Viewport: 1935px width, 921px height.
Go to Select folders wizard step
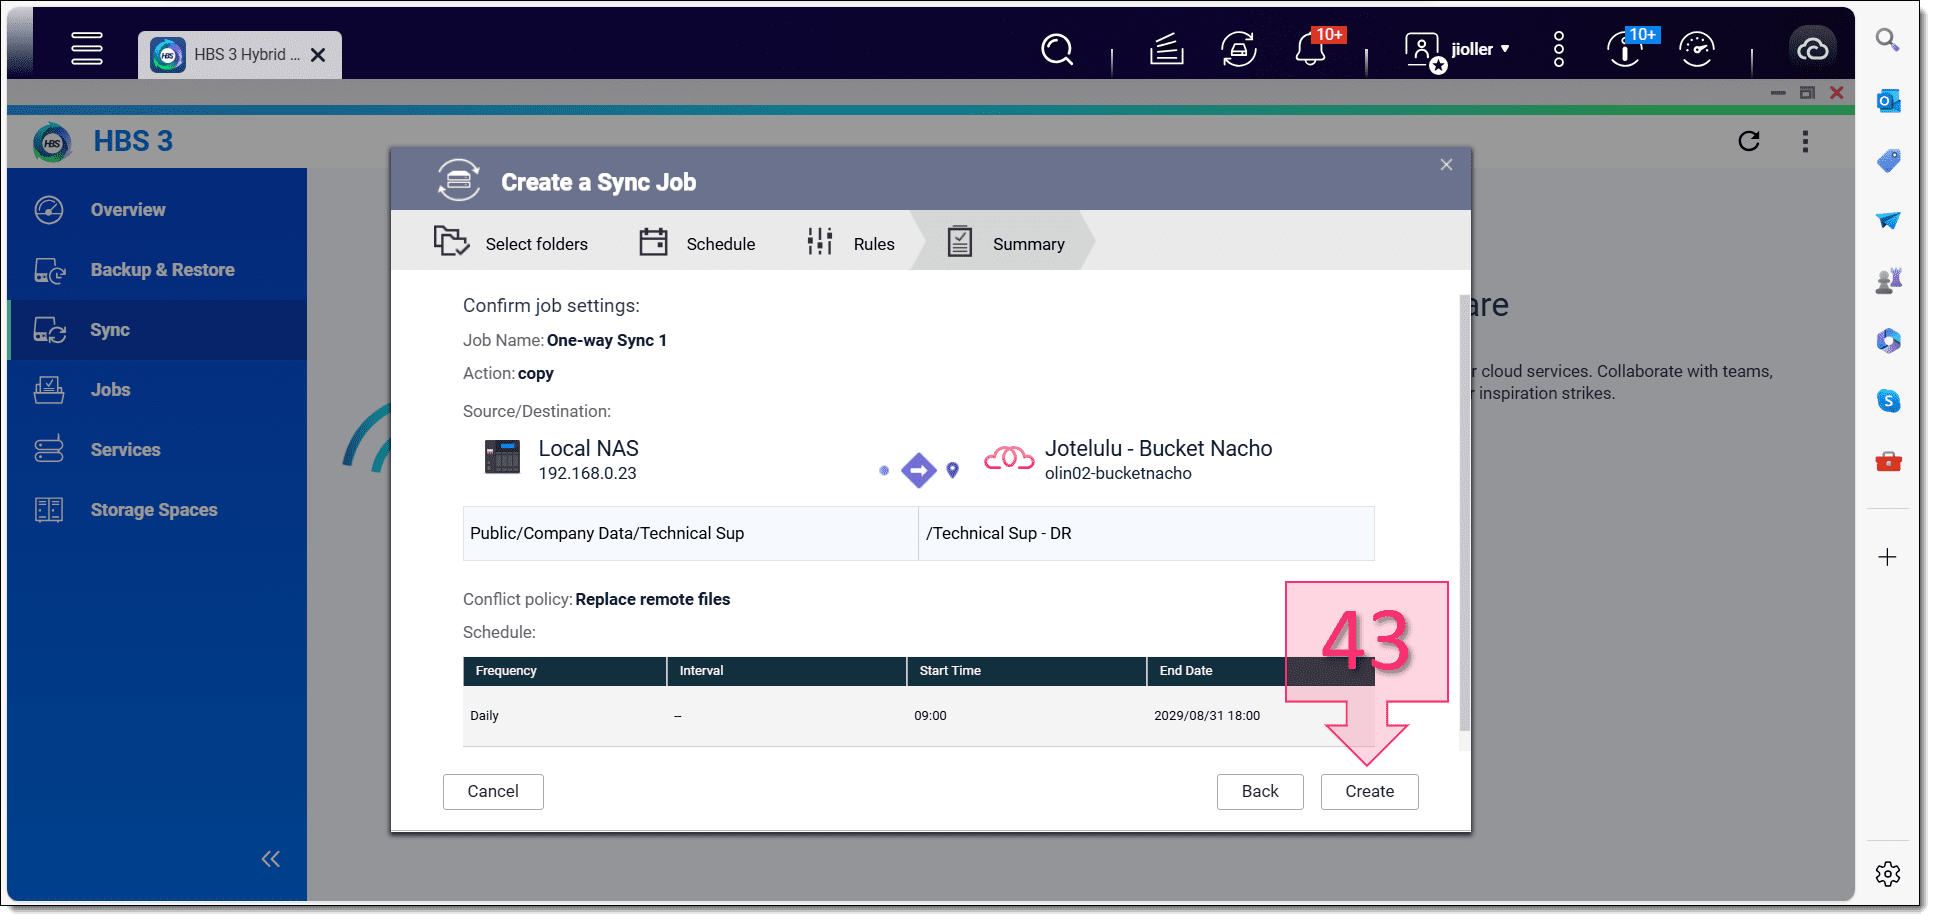pos(511,243)
